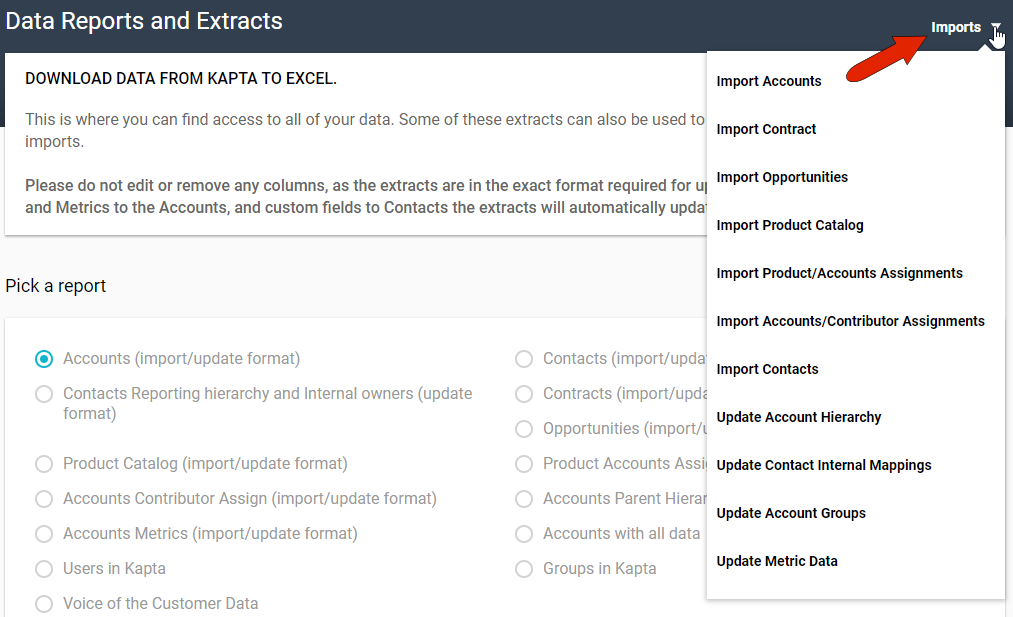This screenshot has width=1013, height=617.
Task: Choose Update Contact Internal Mappings
Action: click(x=824, y=465)
